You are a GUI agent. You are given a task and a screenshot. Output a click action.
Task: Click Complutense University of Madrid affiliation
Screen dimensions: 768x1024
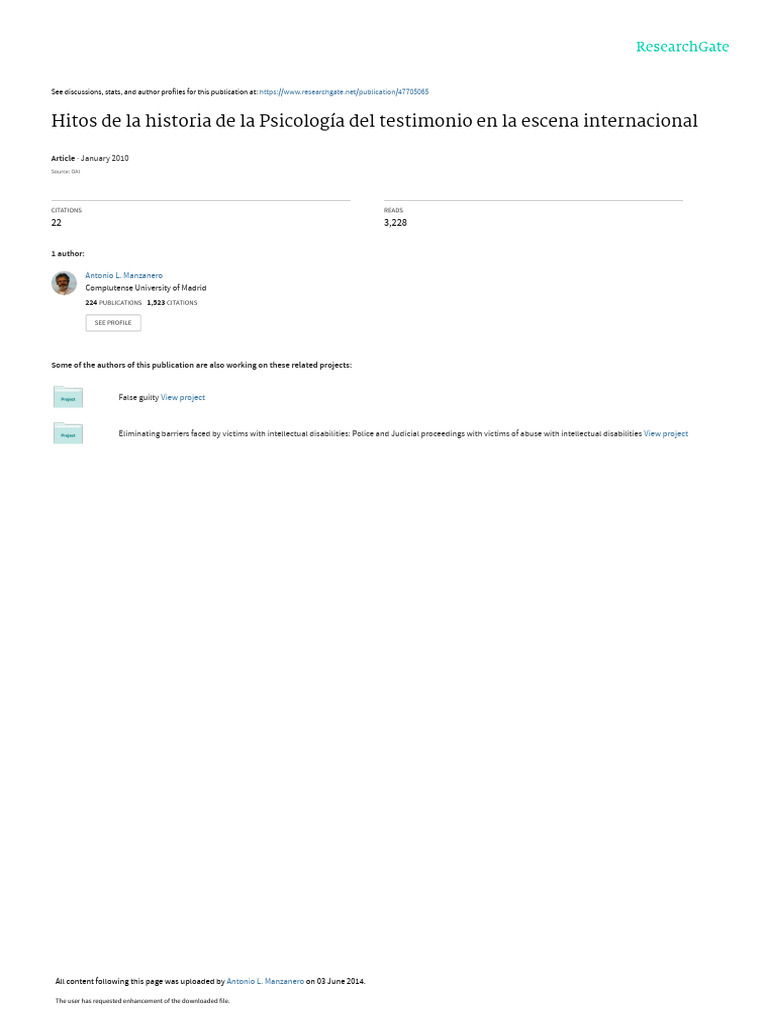pos(146,288)
